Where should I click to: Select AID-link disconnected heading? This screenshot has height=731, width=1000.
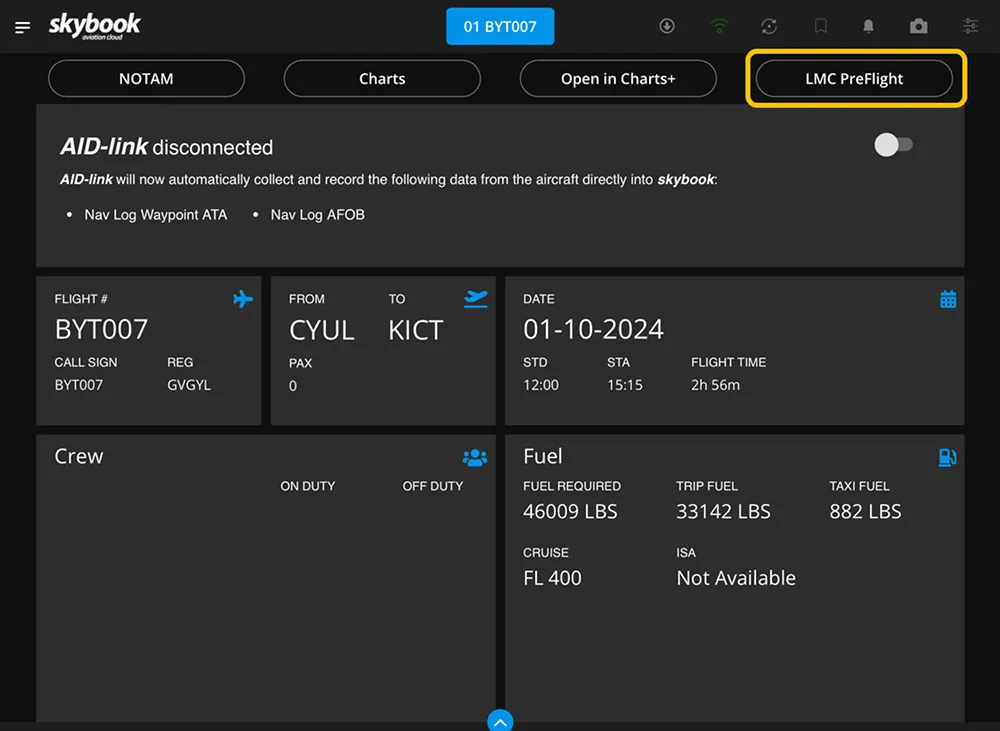click(166, 147)
